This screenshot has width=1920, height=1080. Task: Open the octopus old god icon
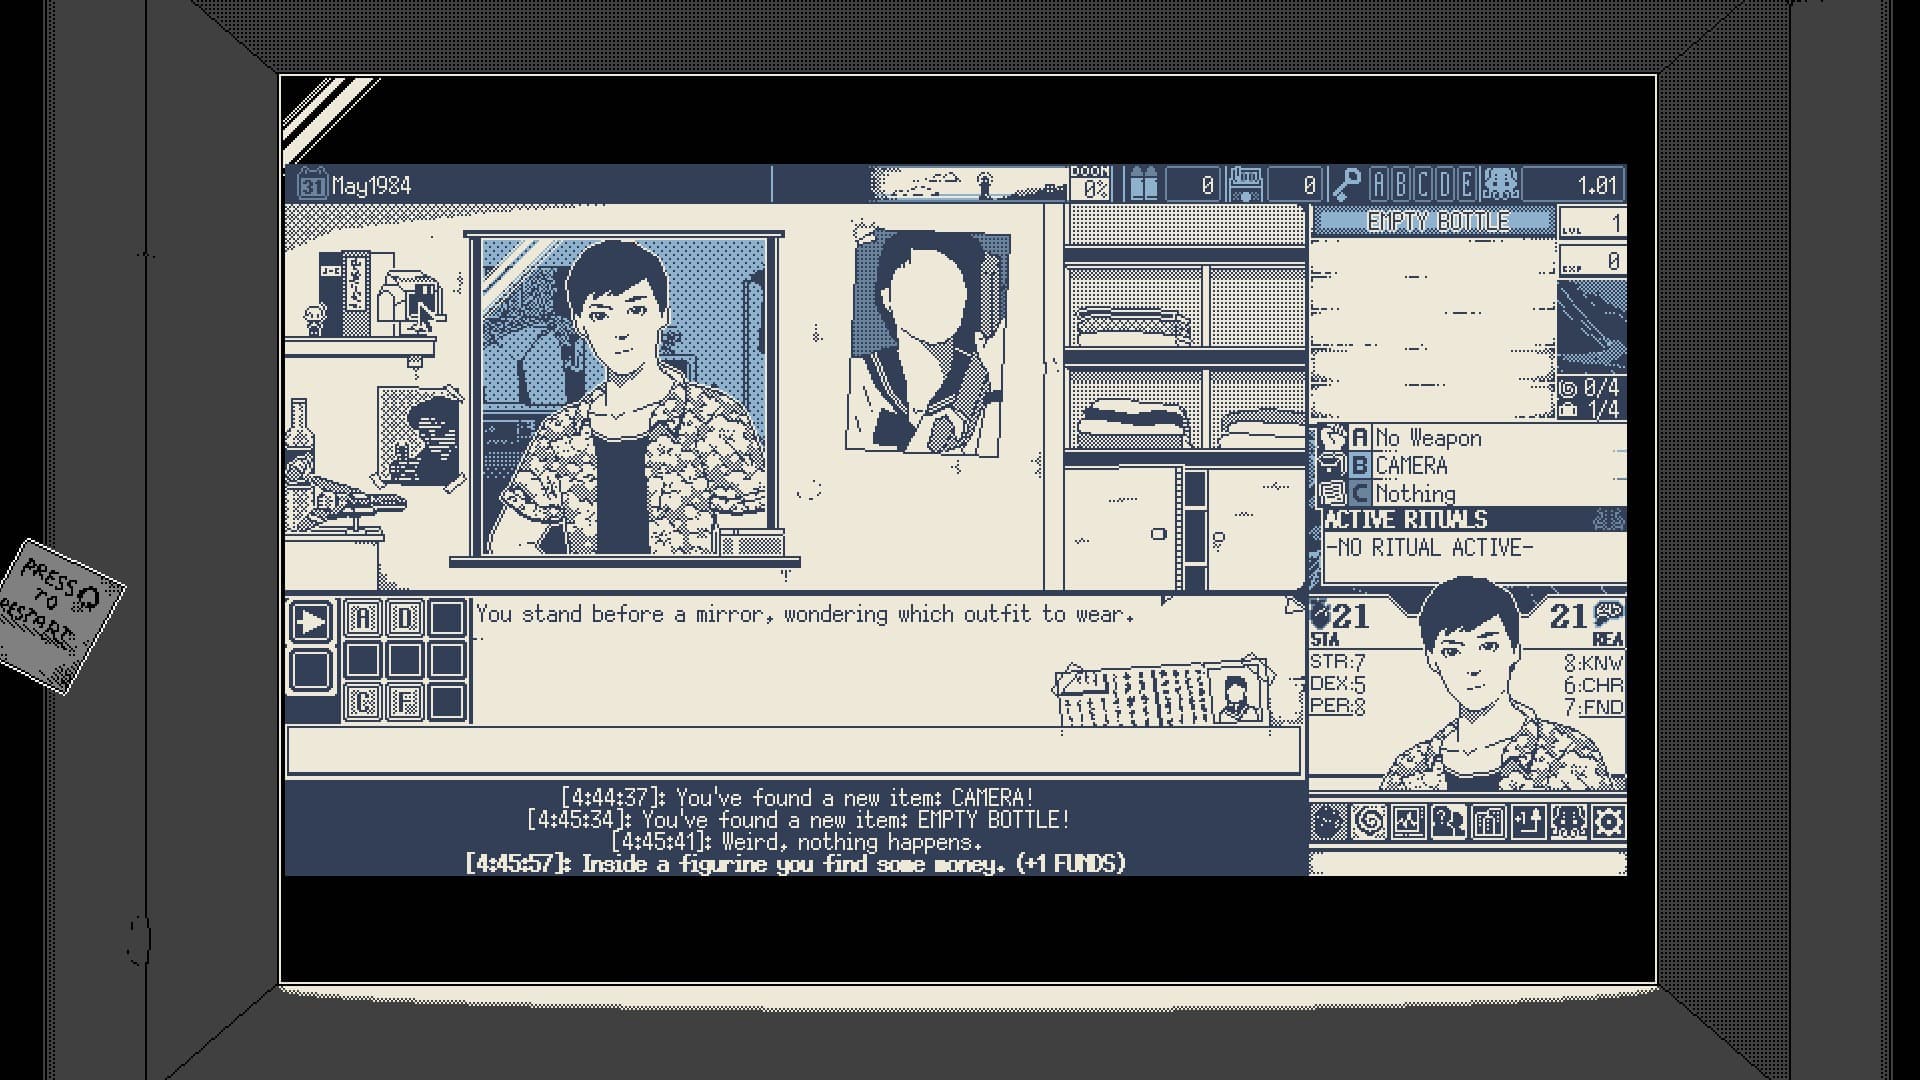pos(1568,823)
